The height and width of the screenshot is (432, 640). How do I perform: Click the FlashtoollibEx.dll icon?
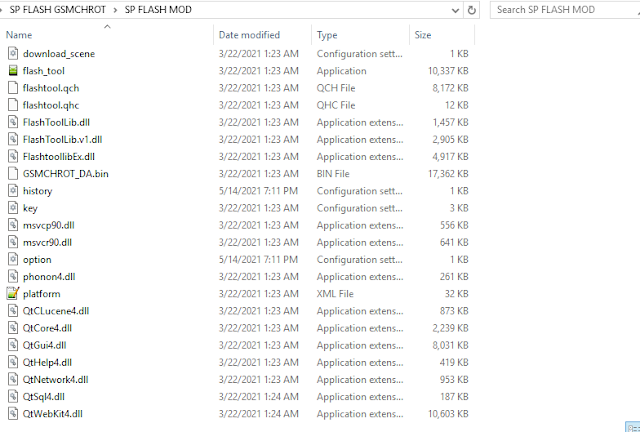[x=13, y=156]
